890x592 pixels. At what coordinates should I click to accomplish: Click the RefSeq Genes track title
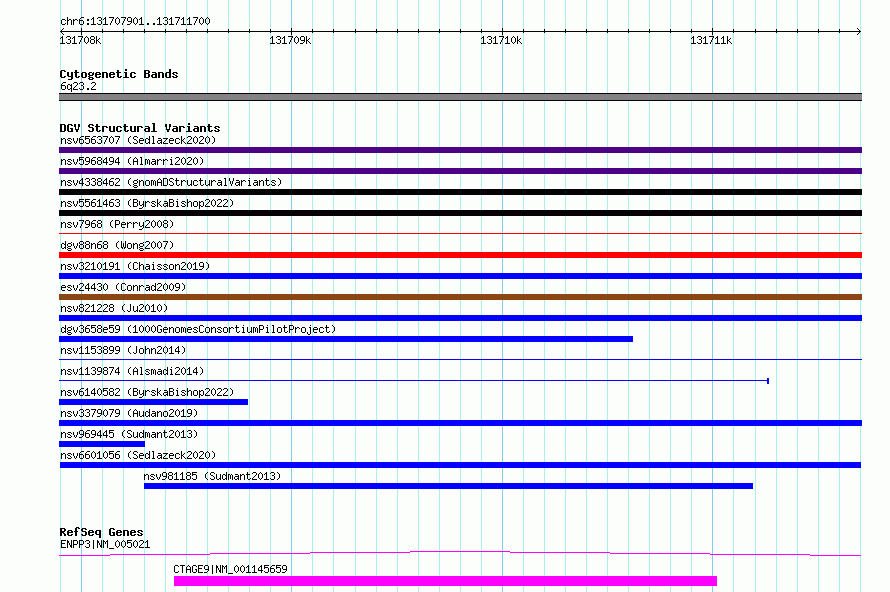click(101, 532)
